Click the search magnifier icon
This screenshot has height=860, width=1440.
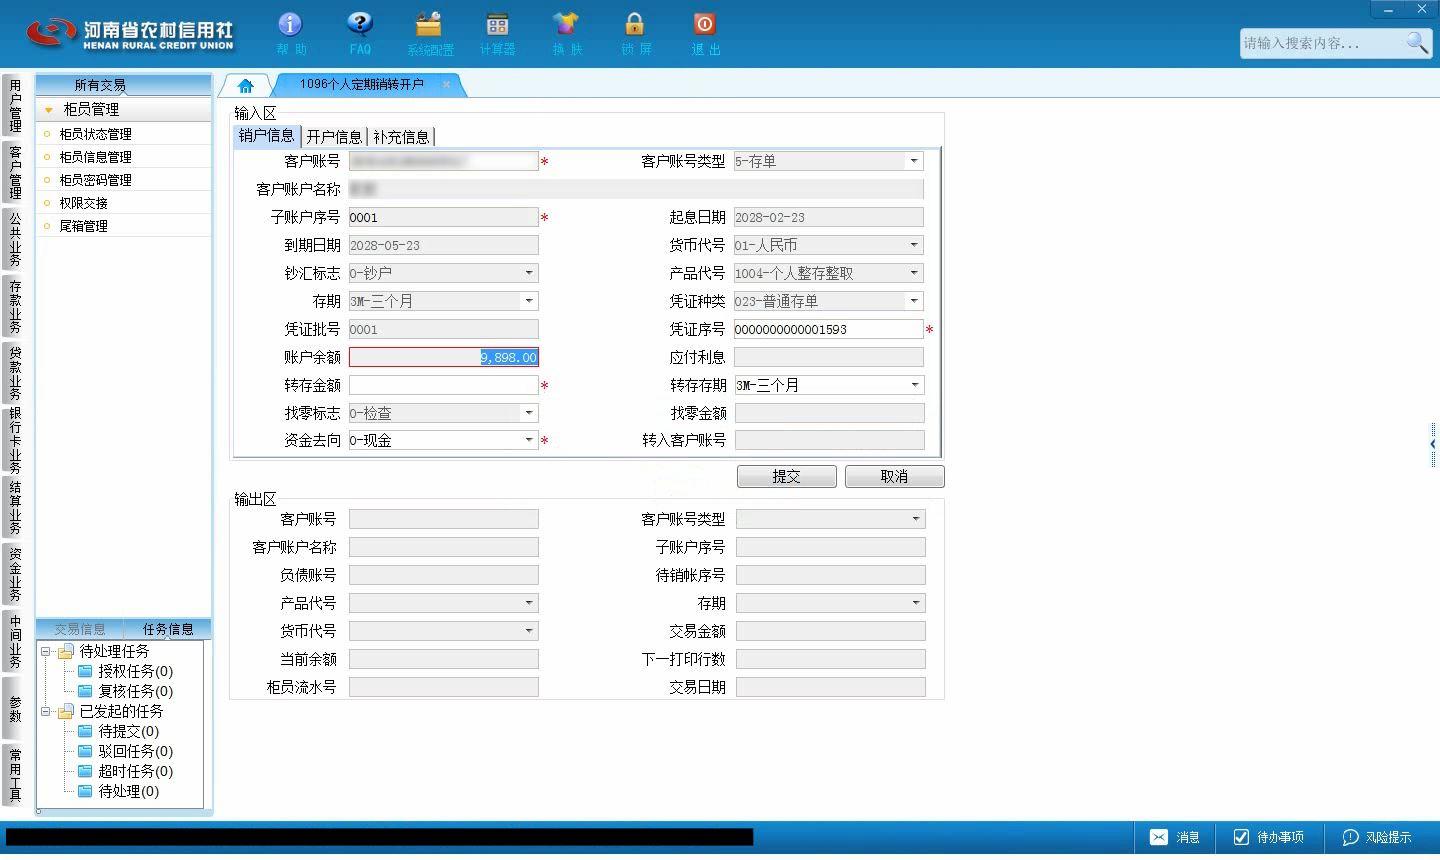click(x=1417, y=43)
